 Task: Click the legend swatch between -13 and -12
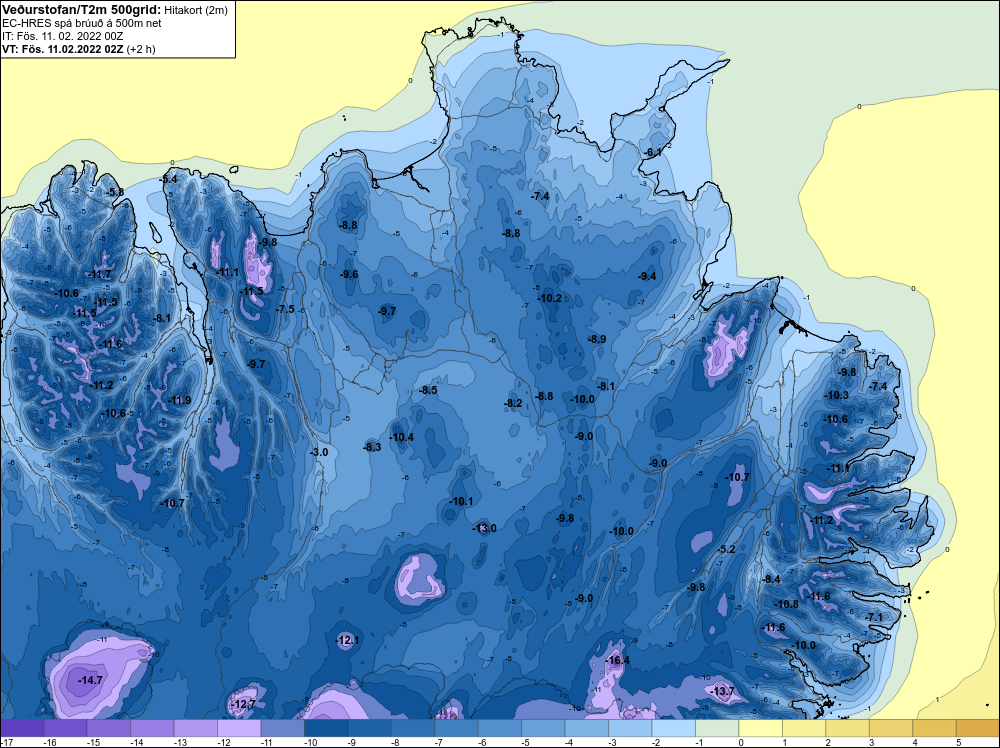click(196, 728)
